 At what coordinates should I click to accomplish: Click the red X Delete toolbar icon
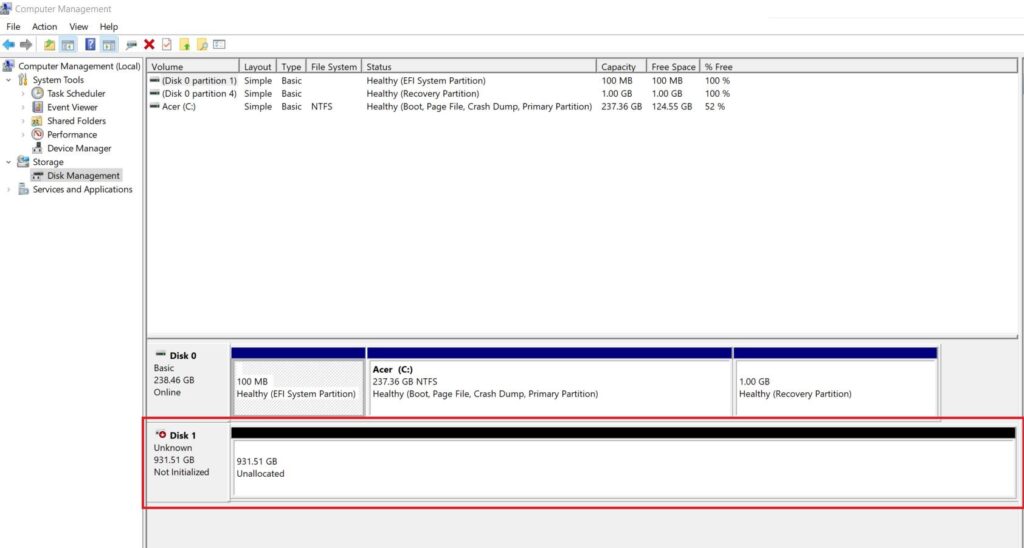tap(149, 44)
